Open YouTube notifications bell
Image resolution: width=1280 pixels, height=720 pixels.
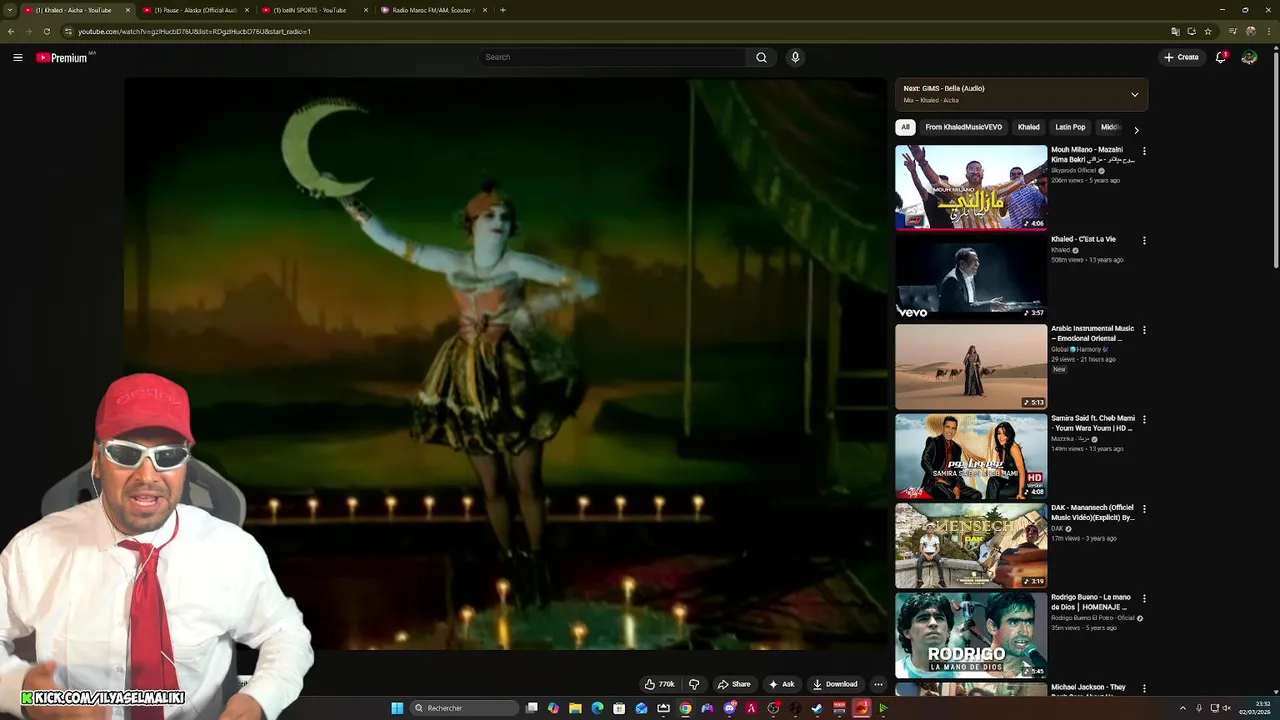[1220, 57]
